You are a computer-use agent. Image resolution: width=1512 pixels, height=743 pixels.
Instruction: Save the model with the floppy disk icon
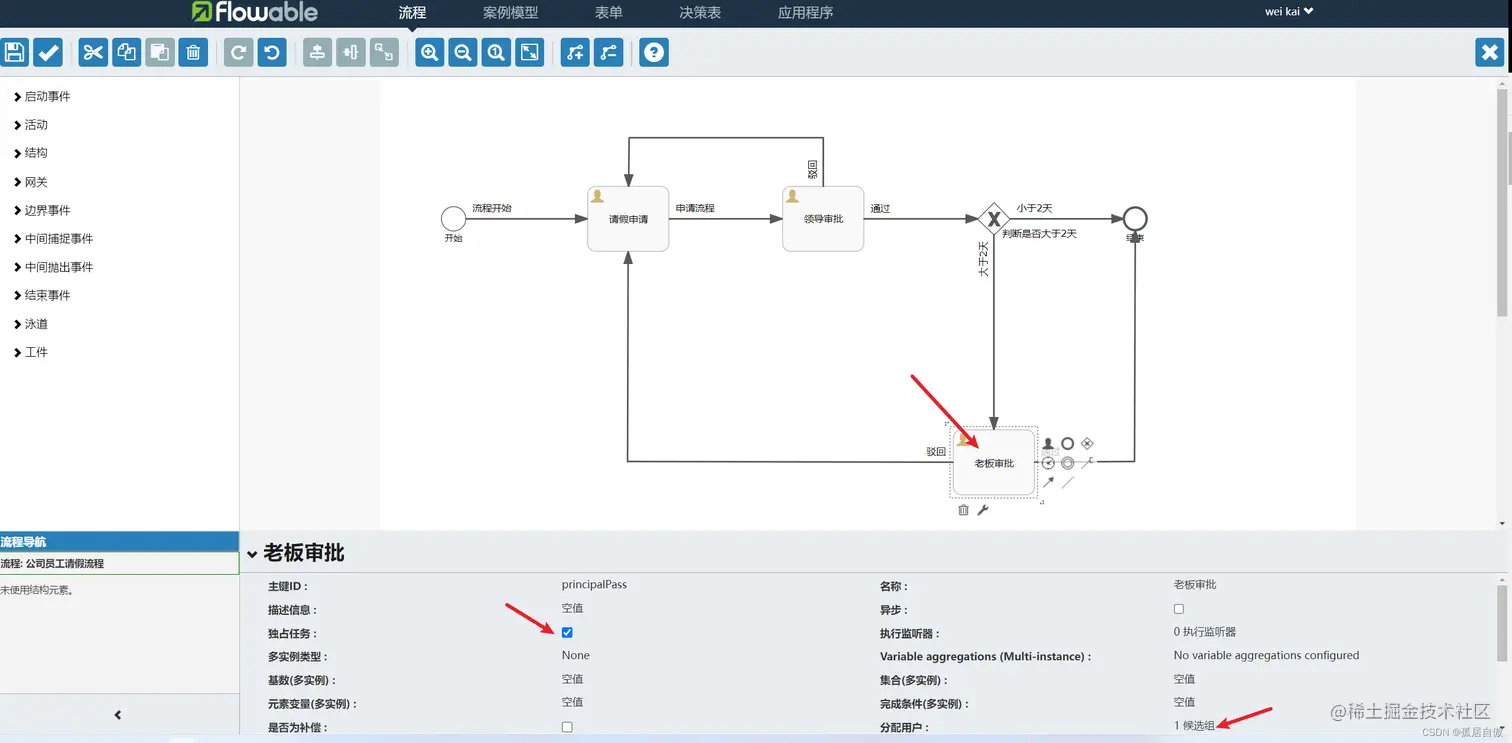[14, 52]
